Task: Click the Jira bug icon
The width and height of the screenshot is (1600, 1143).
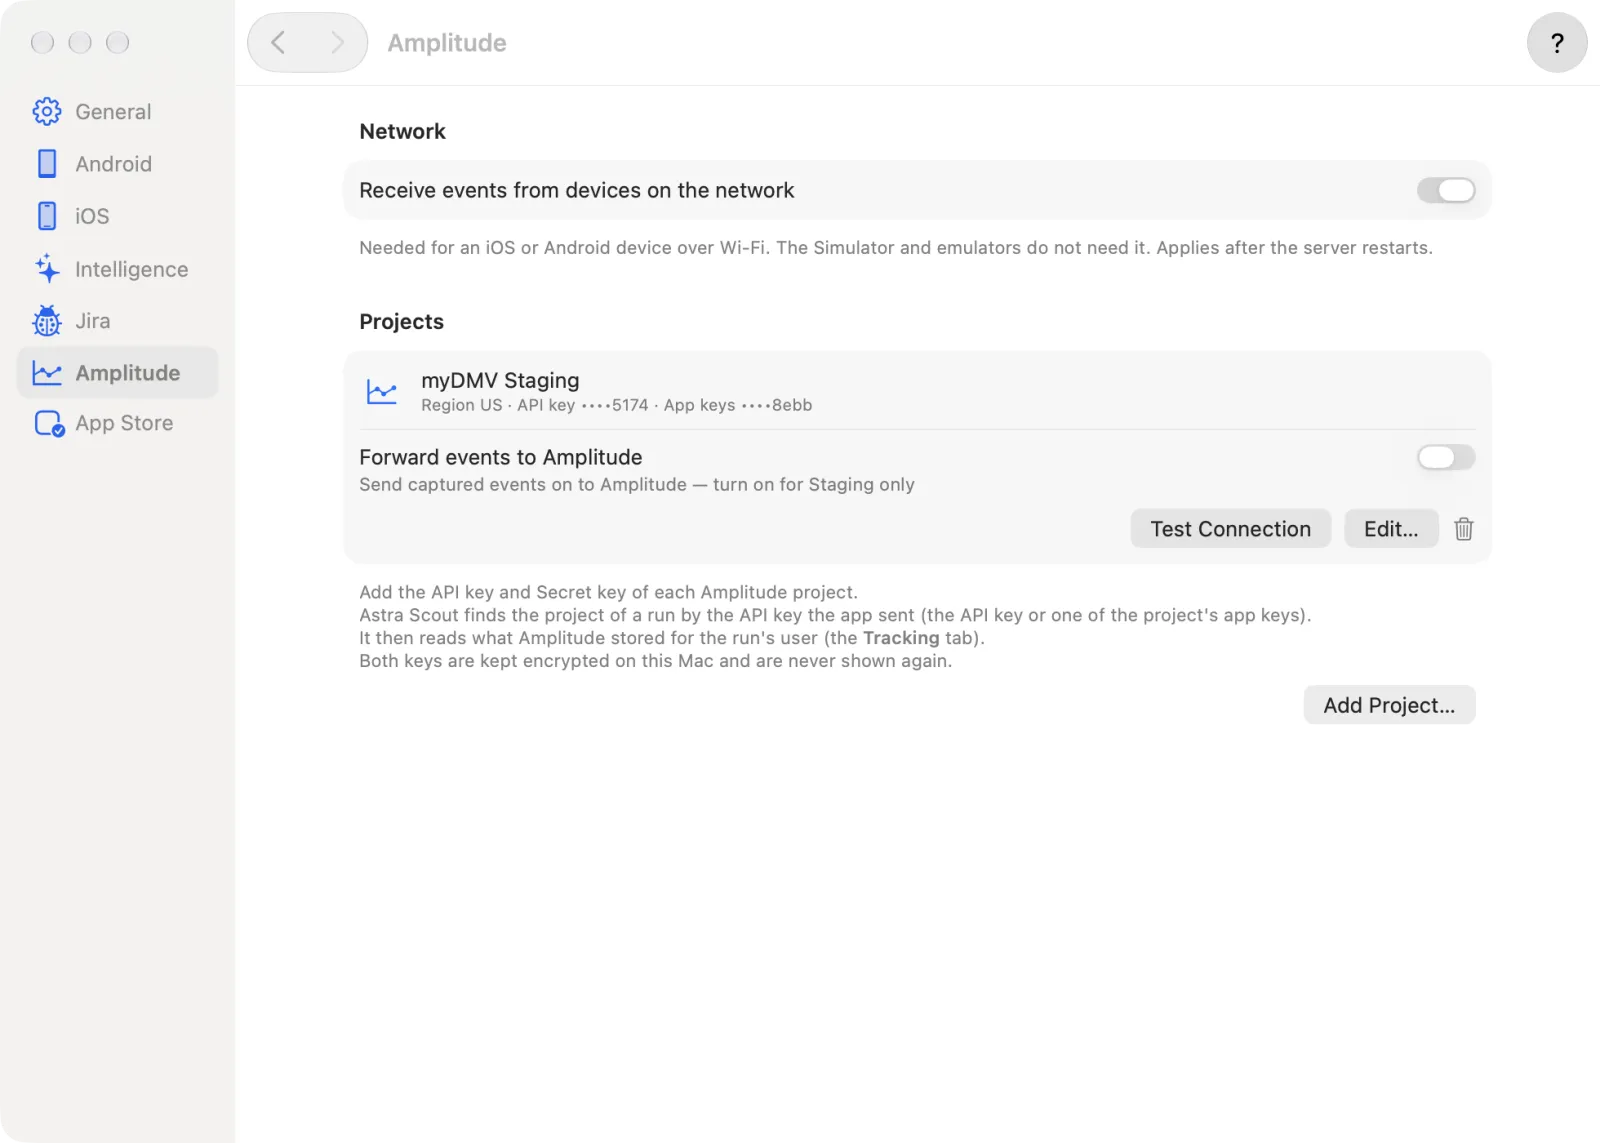Action: pos(47,321)
